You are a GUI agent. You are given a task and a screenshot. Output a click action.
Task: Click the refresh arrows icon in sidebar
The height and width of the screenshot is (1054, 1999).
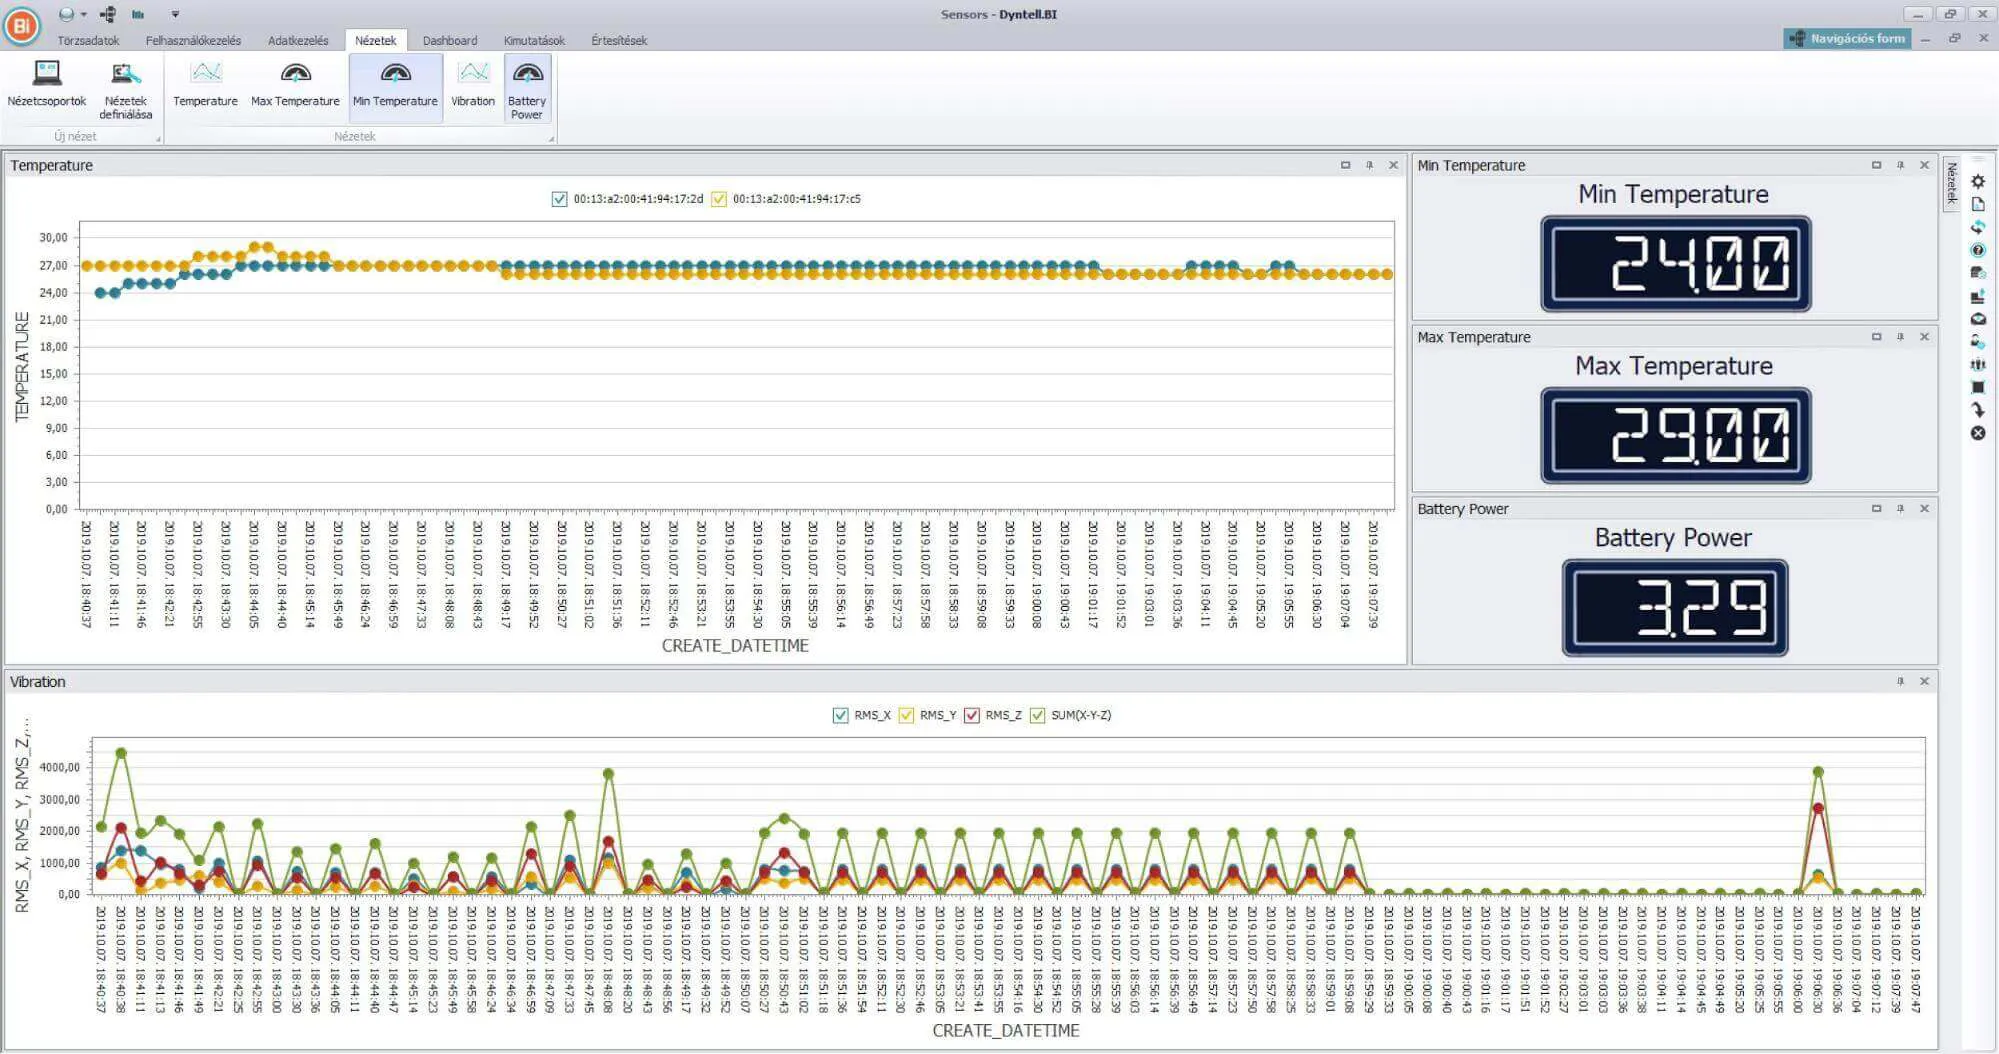(1978, 227)
